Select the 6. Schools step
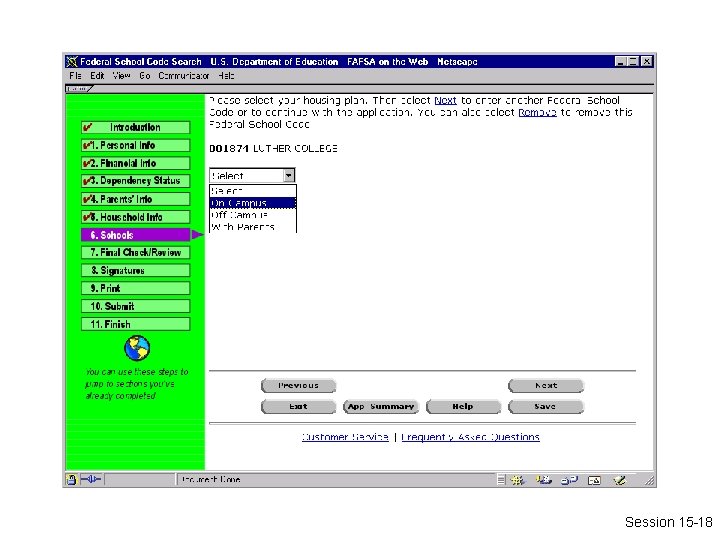This screenshot has width=720, height=540. [x=135, y=235]
